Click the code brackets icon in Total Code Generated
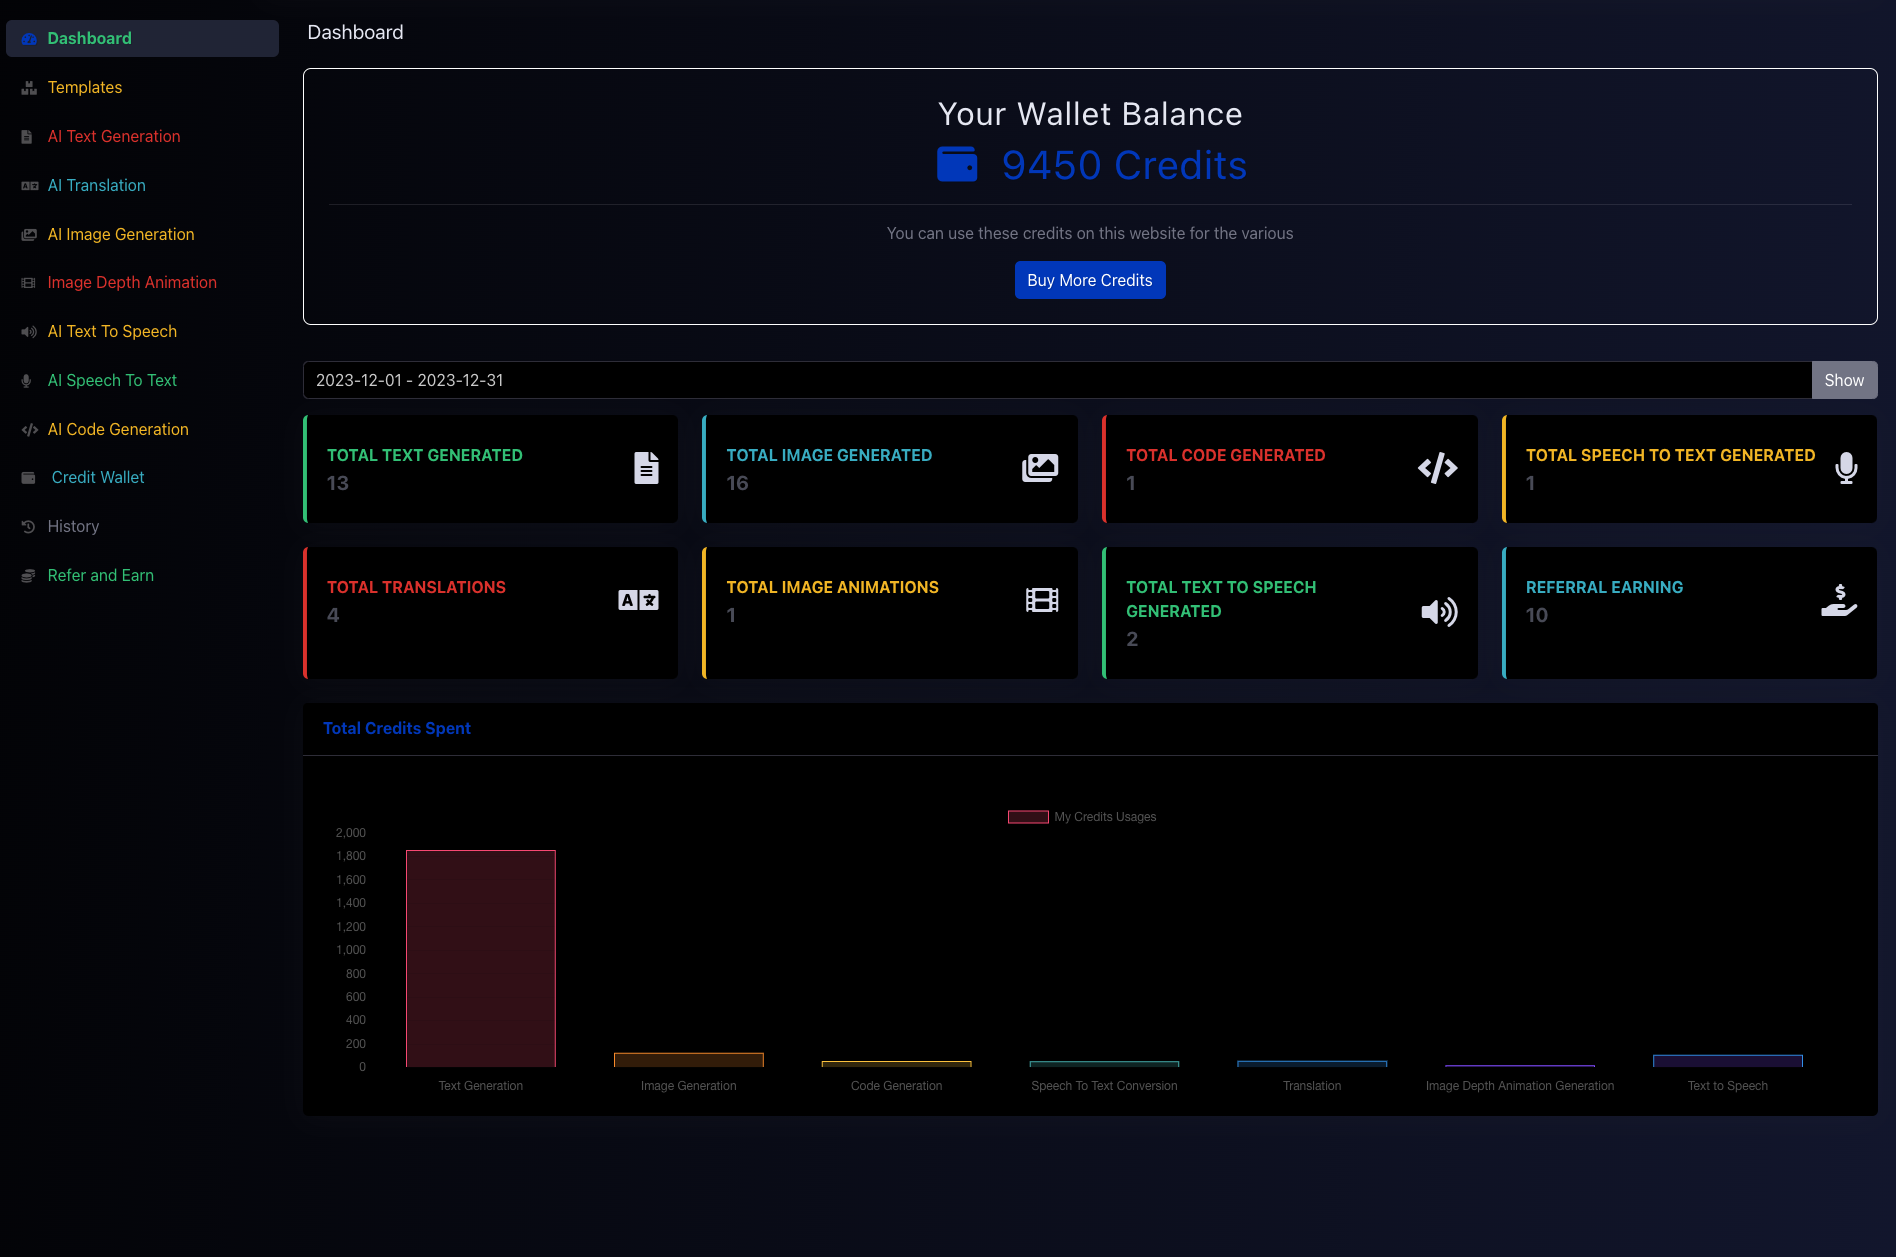 coord(1437,468)
